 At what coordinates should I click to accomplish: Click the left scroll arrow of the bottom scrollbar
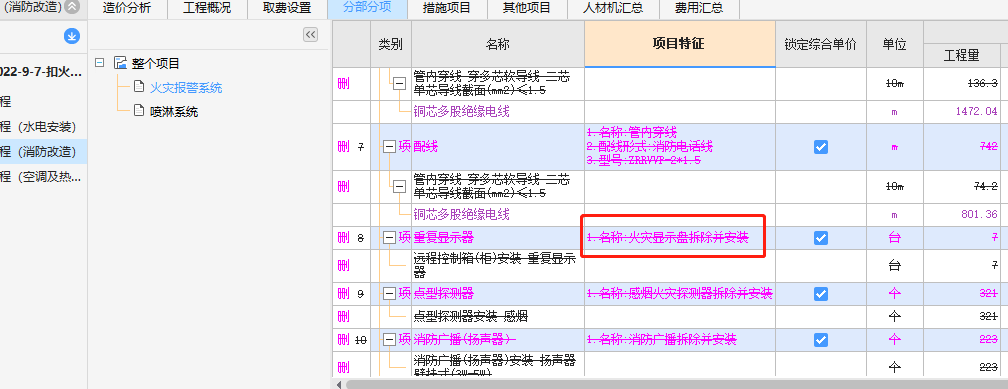(338, 384)
